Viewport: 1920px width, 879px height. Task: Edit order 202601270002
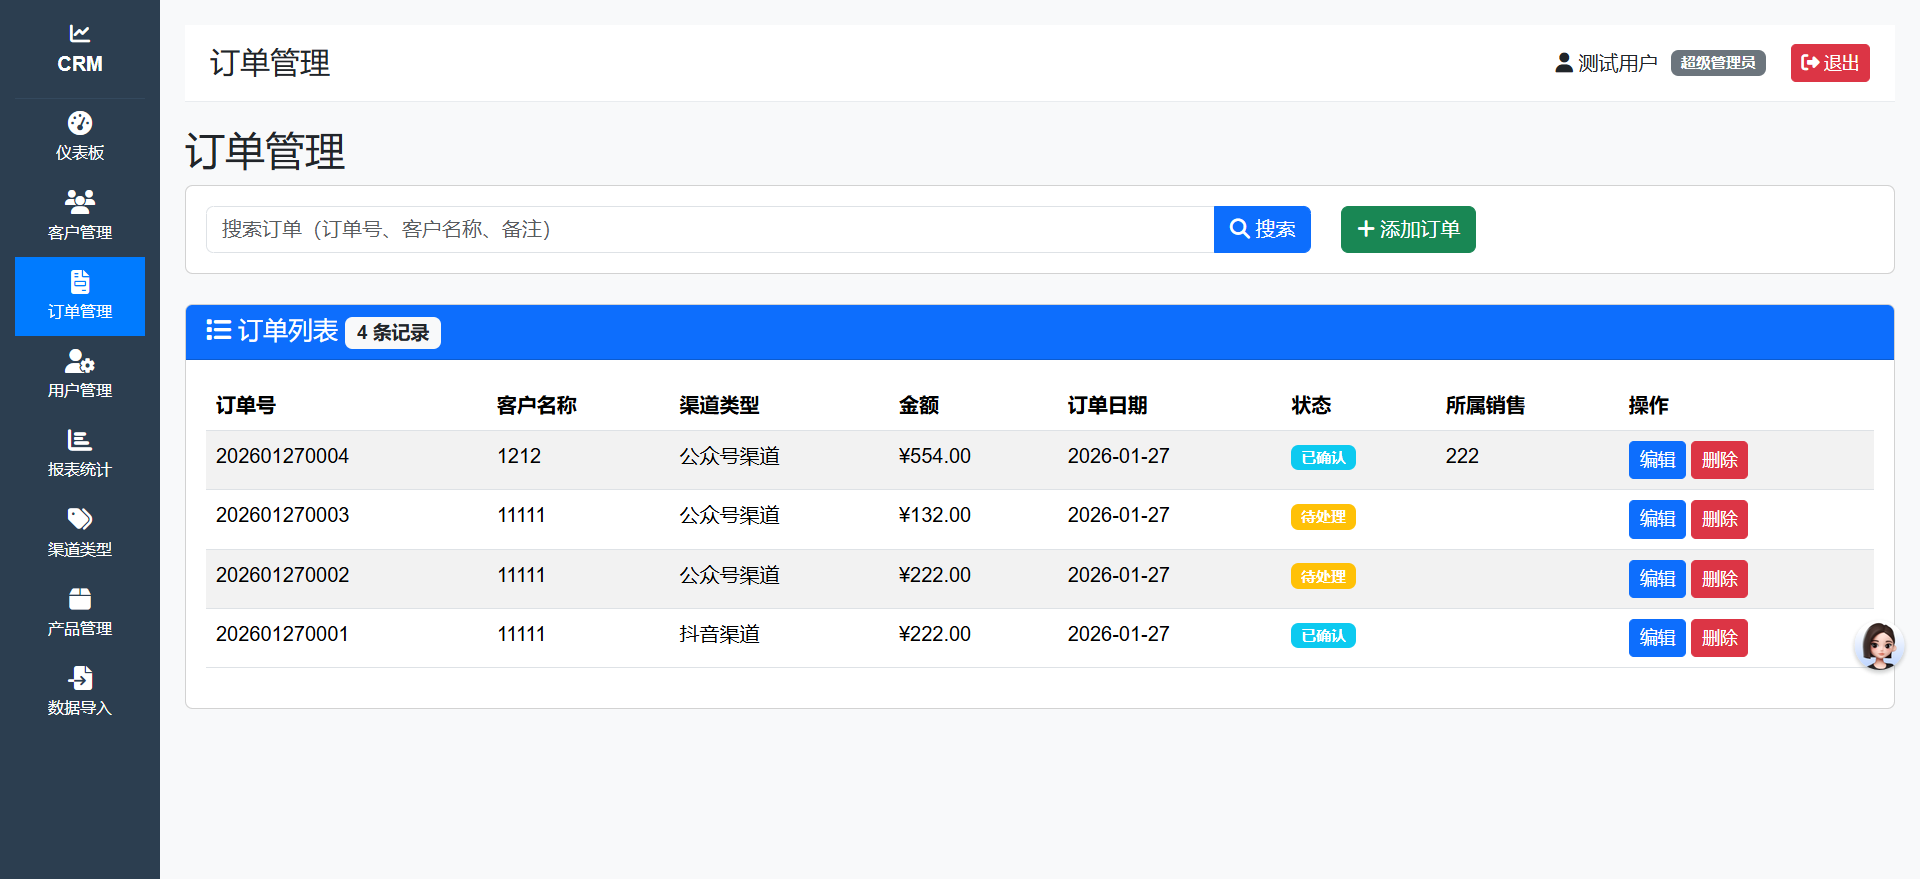point(1656,579)
